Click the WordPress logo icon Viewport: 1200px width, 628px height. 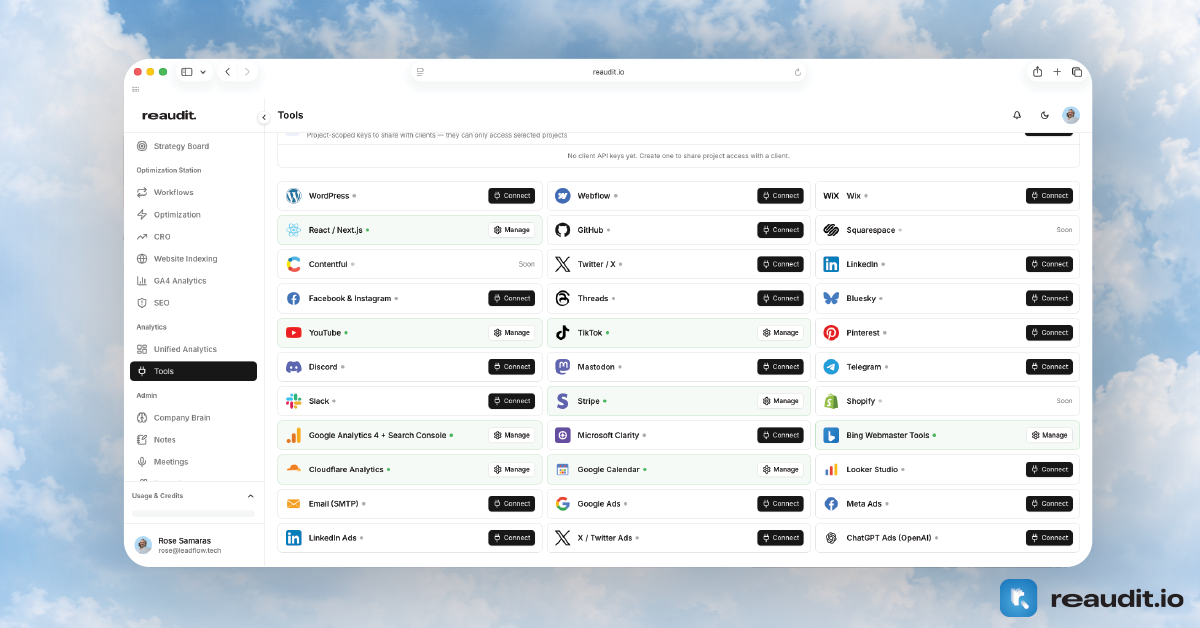294,196
